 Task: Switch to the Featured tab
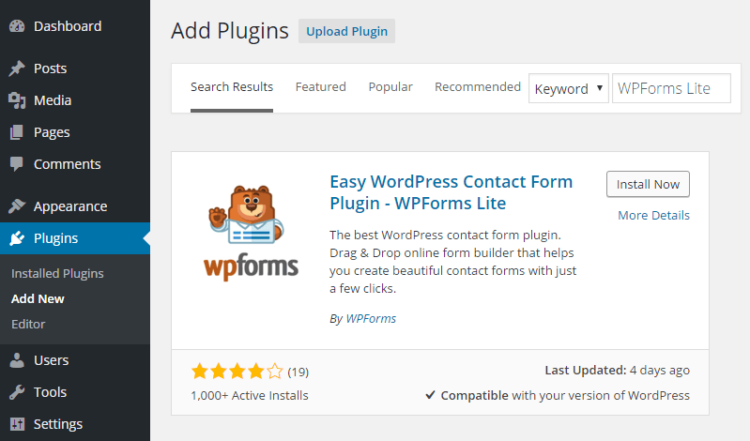(320, 87)
